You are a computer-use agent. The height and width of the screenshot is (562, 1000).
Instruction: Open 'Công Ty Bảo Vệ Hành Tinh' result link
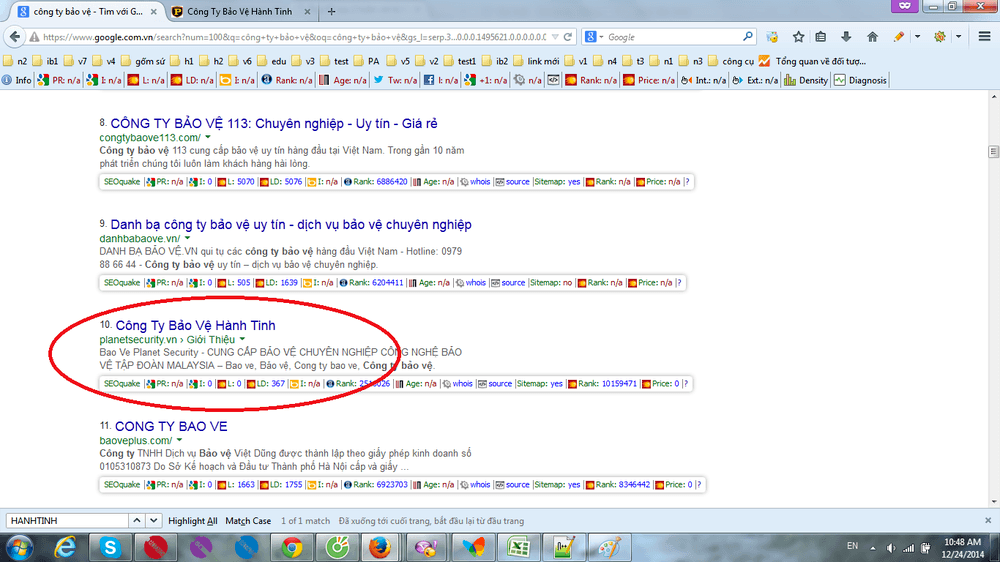[195, 325]
